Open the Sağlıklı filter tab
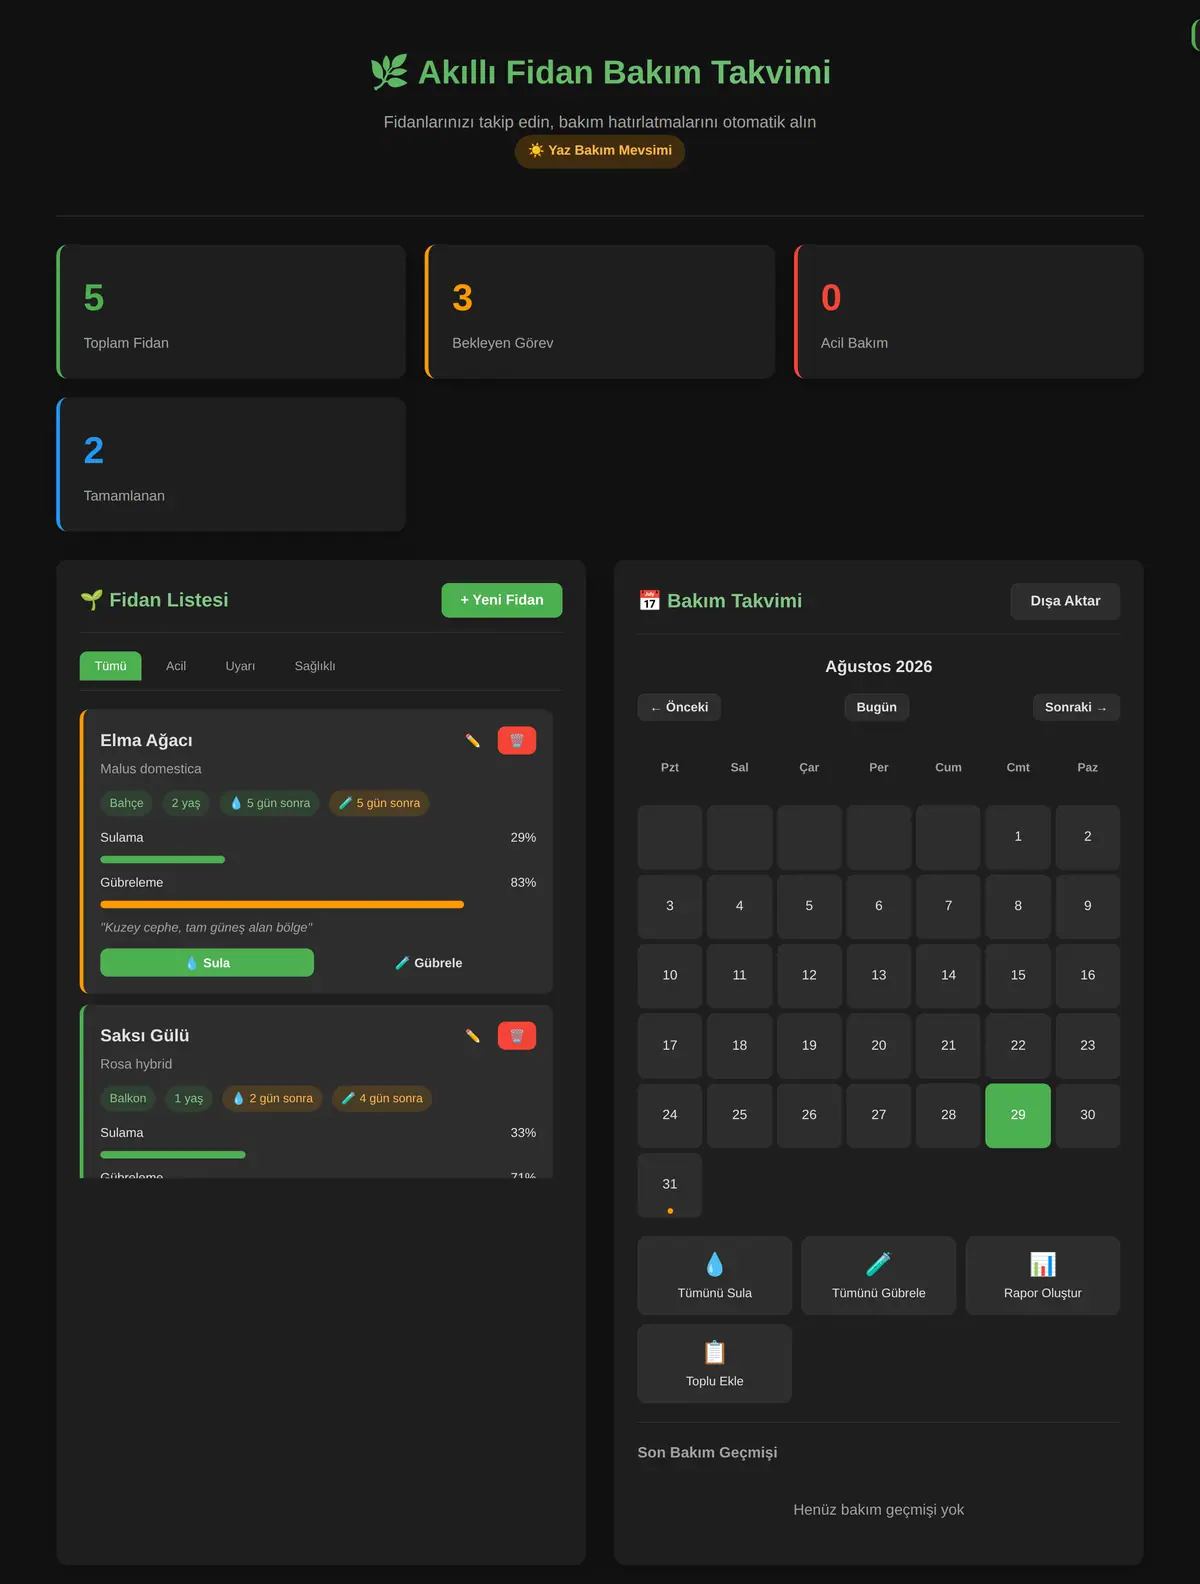 [x=315, y=666]
